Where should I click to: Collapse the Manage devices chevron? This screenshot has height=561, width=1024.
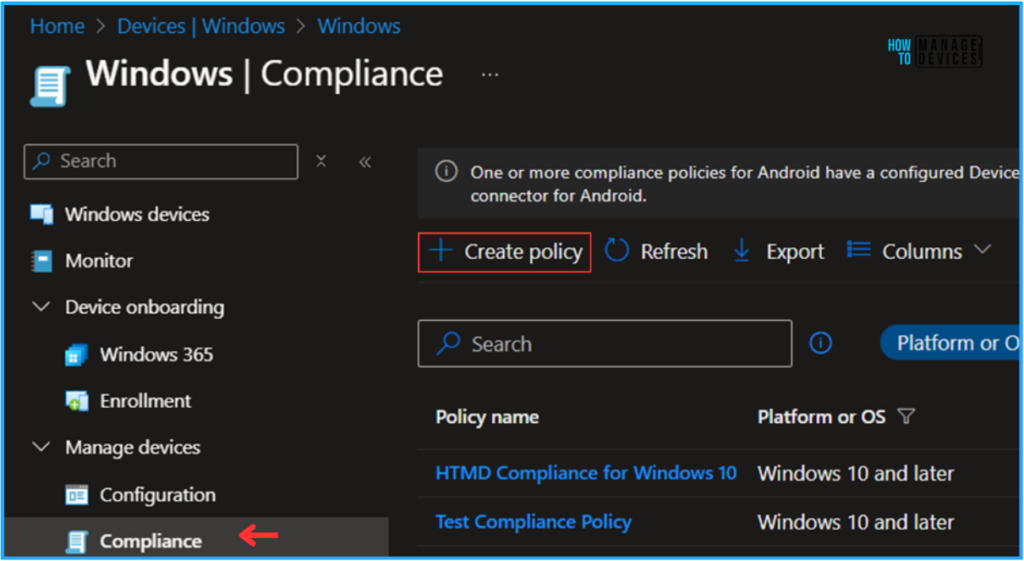pyautogui.click(x=41, y=447)
